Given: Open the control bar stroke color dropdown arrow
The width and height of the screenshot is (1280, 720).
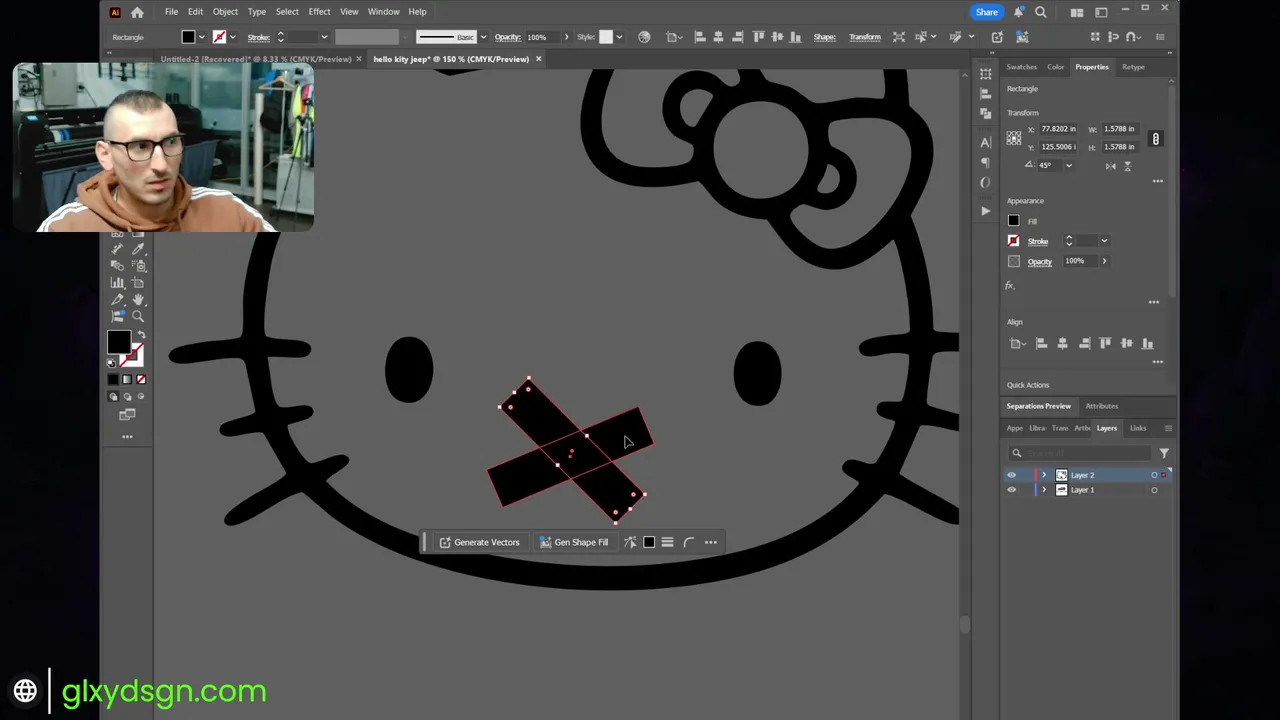Looking at the screenshot, I should coord(233,37).
